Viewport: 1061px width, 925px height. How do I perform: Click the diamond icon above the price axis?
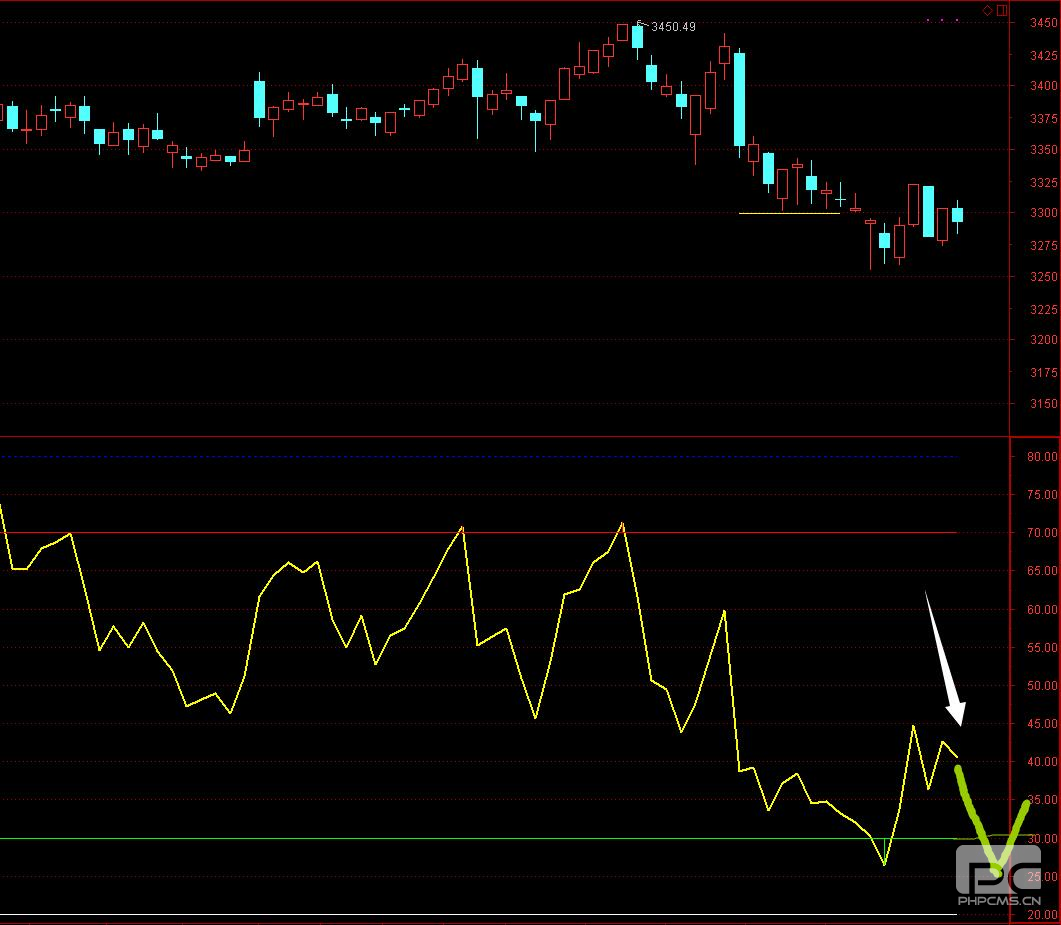point(987,10)
